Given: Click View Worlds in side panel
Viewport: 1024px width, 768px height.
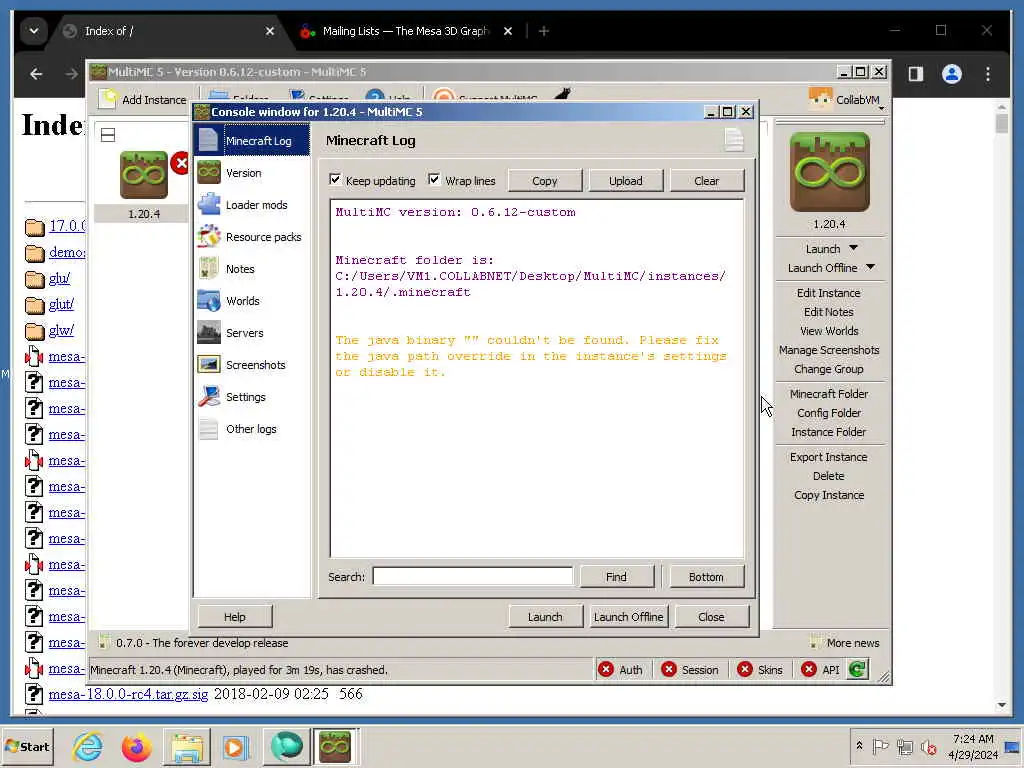Looking at the screenshot, I should click(829, 331).
